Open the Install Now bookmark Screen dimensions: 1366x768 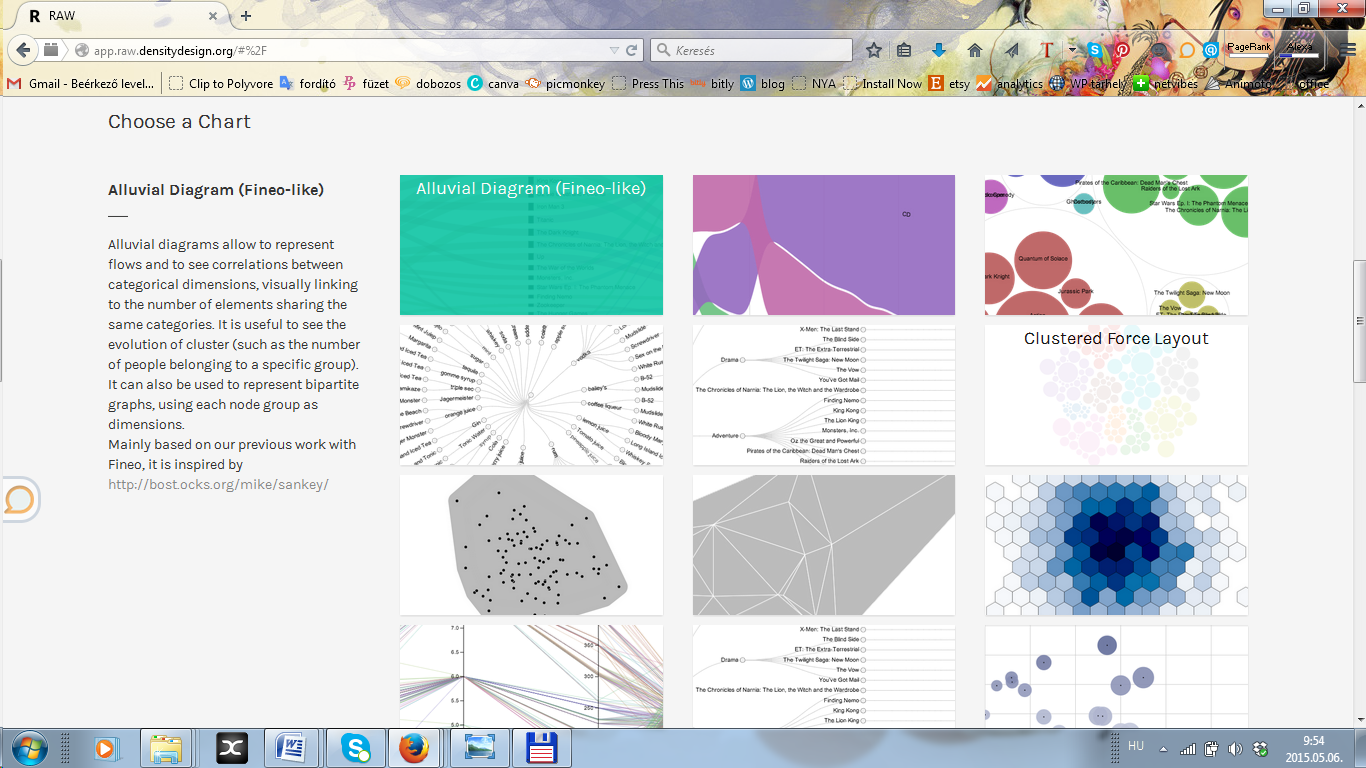[x=882, y=84]
